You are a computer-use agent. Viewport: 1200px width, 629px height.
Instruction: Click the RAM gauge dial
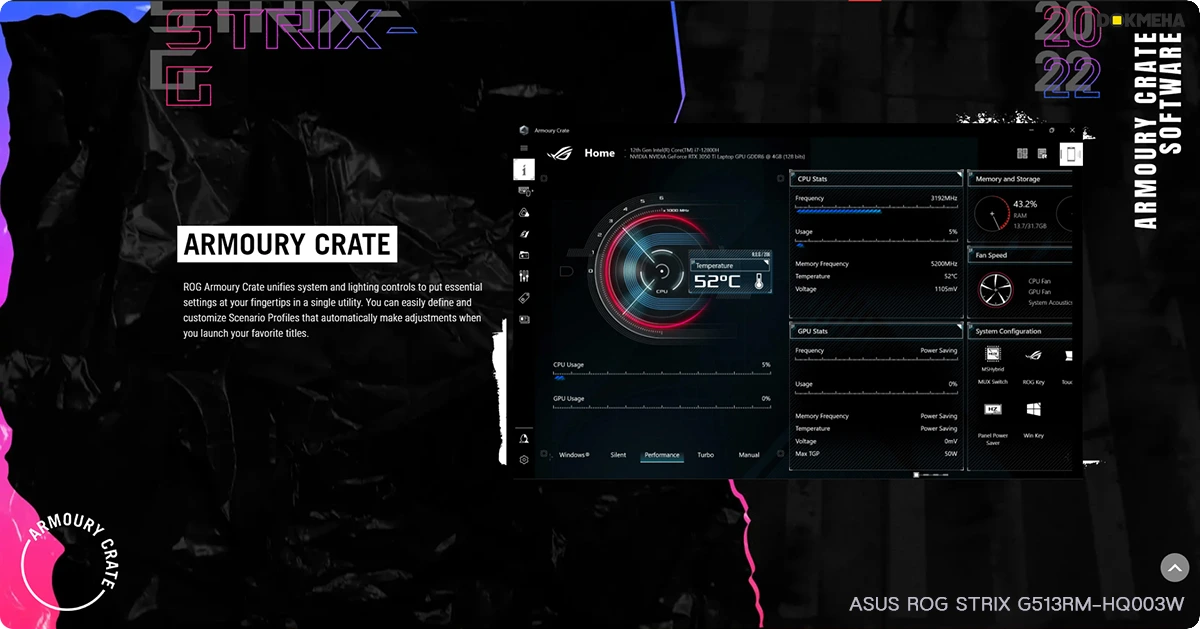point(992,213)
